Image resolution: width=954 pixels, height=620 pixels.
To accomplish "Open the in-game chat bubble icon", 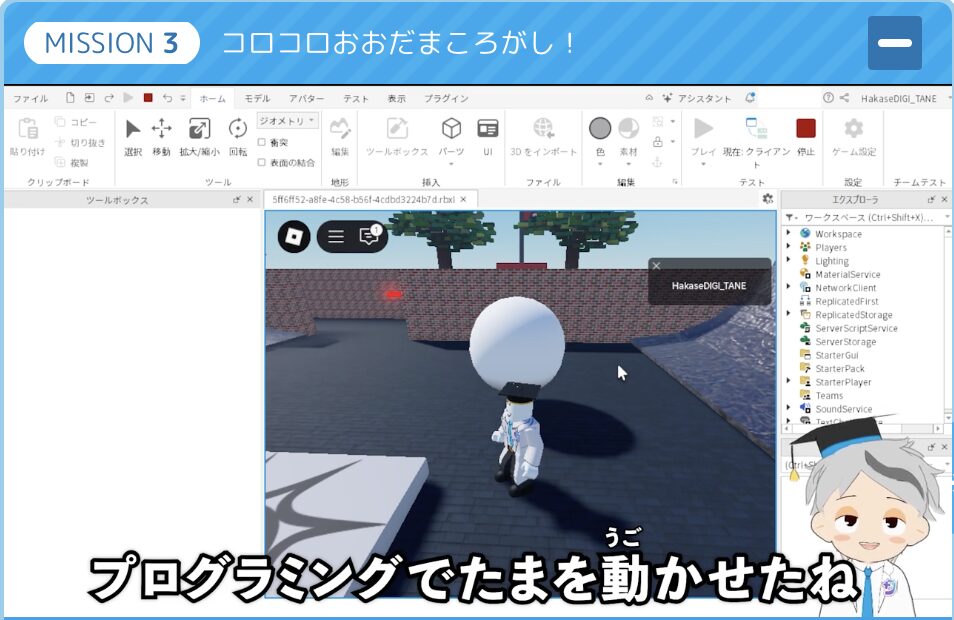I will pos(369,236).
